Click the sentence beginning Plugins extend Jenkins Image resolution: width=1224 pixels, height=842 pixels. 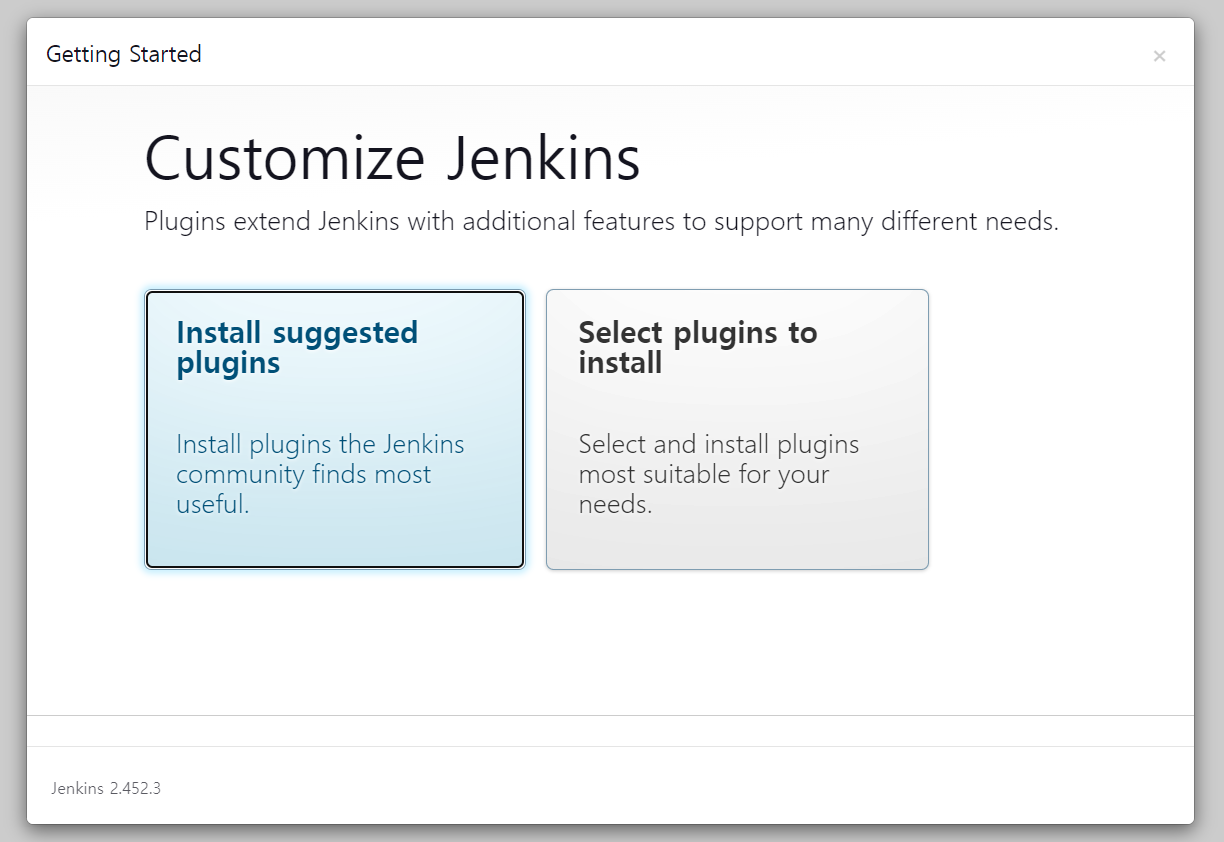tap(601, 221)
